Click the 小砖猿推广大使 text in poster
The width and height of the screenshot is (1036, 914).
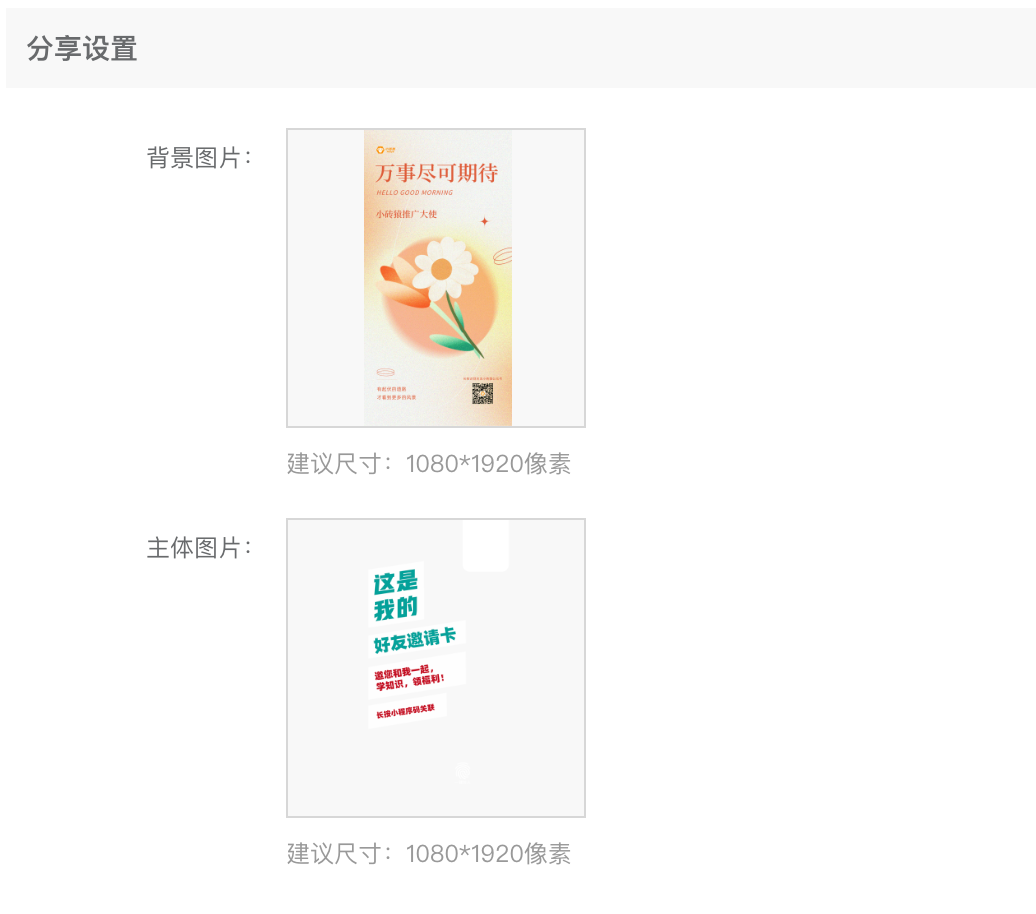(407, 214)
